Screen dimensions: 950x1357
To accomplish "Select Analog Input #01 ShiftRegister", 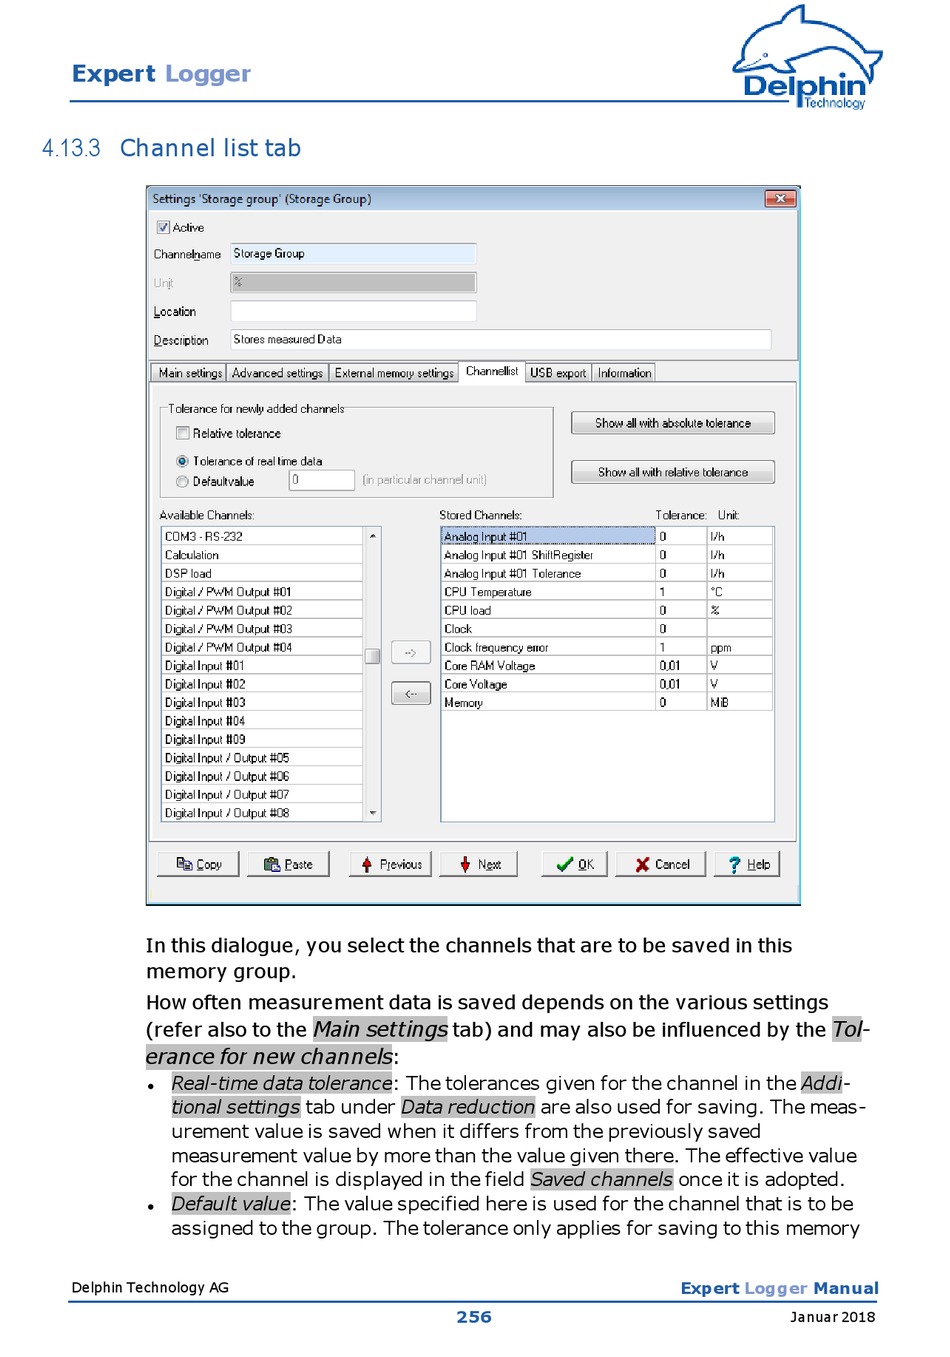I will point(548,555).
